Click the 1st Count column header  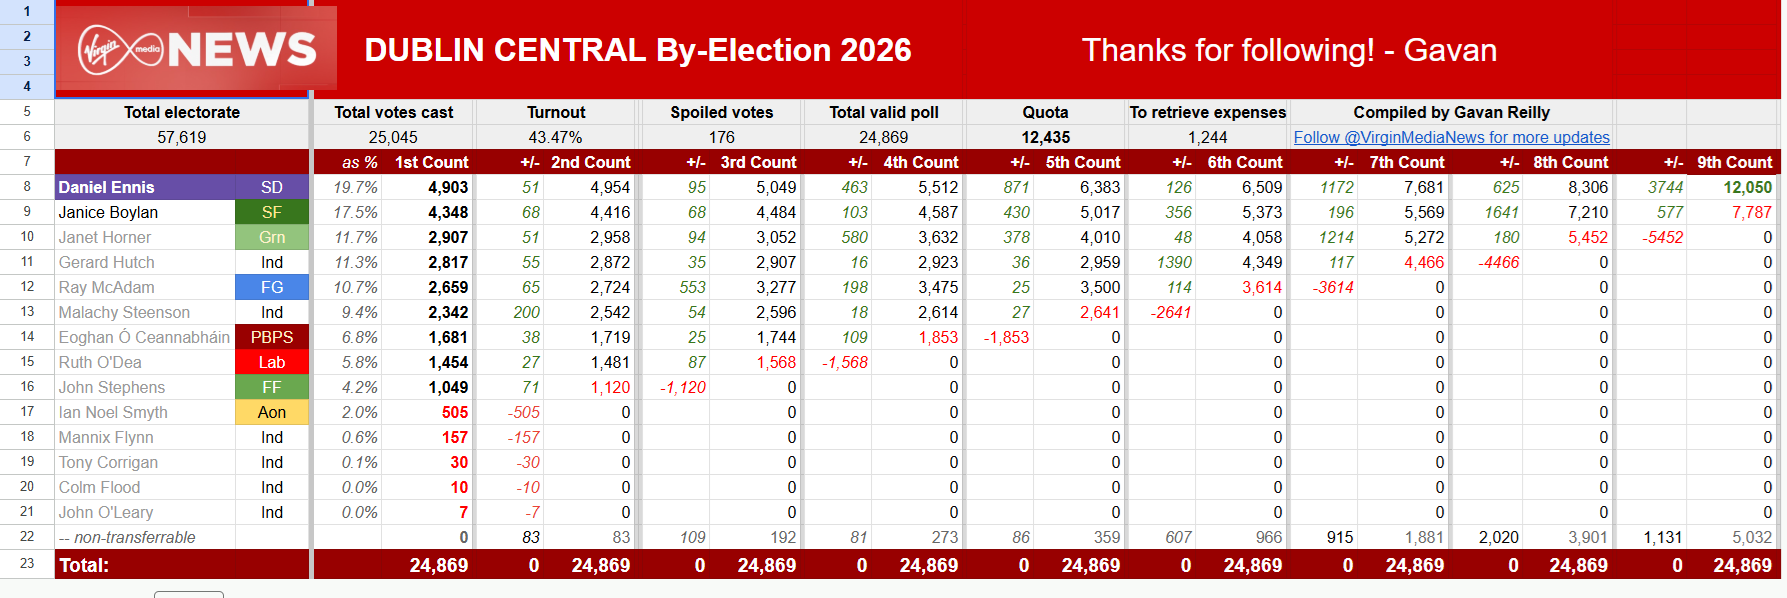(x=431, y=162)
